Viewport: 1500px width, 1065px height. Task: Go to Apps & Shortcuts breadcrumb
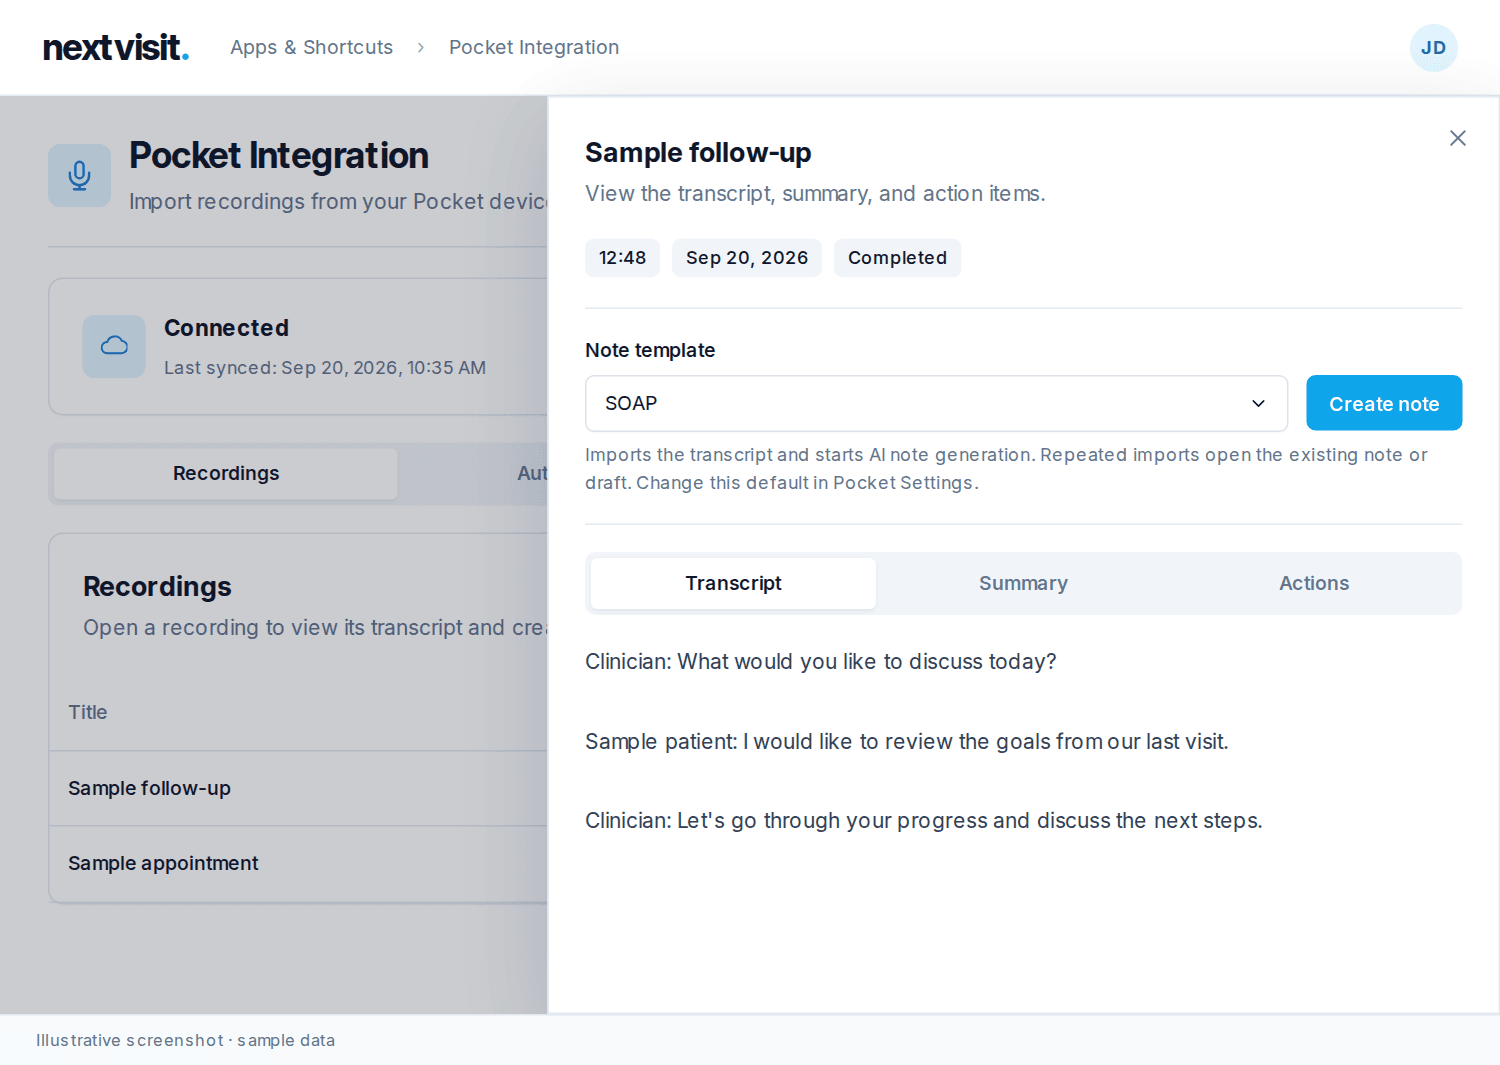click(311, 48)
